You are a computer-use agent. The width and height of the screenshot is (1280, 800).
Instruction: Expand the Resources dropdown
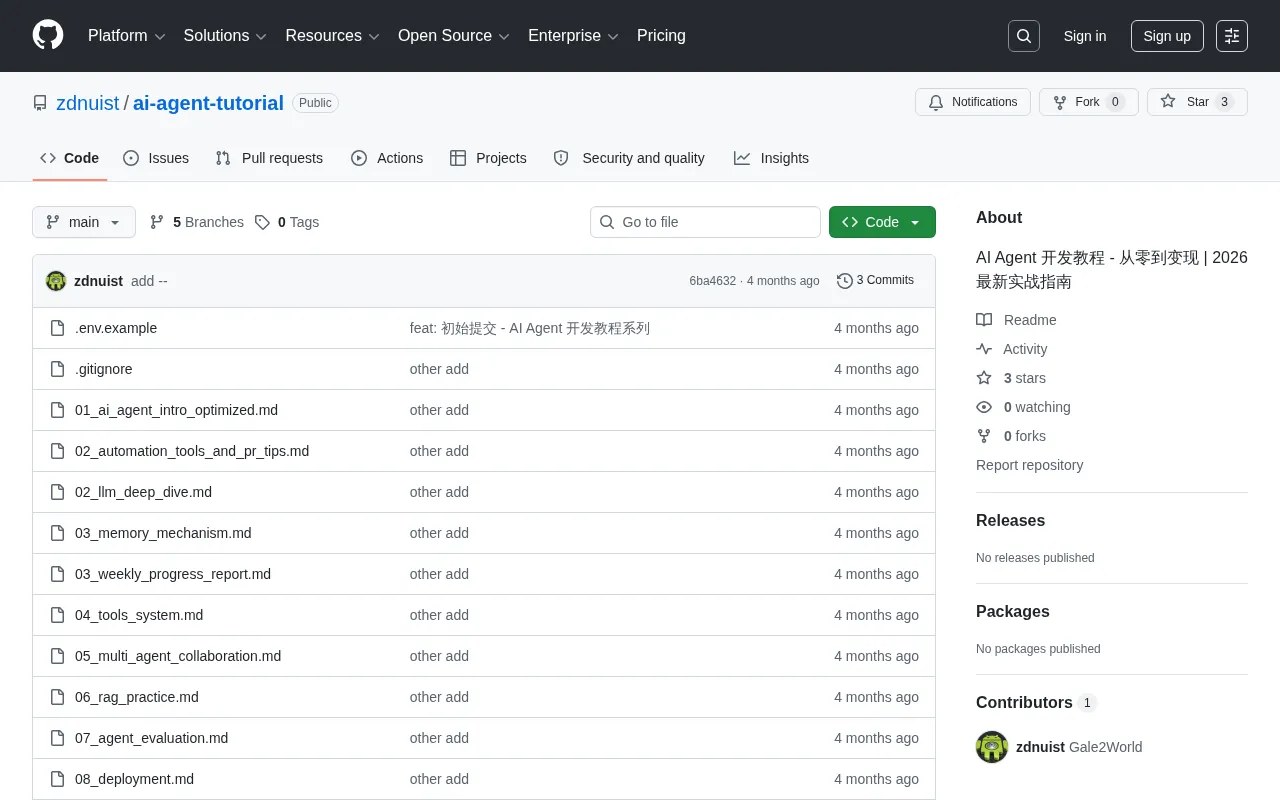coord(333,36)
